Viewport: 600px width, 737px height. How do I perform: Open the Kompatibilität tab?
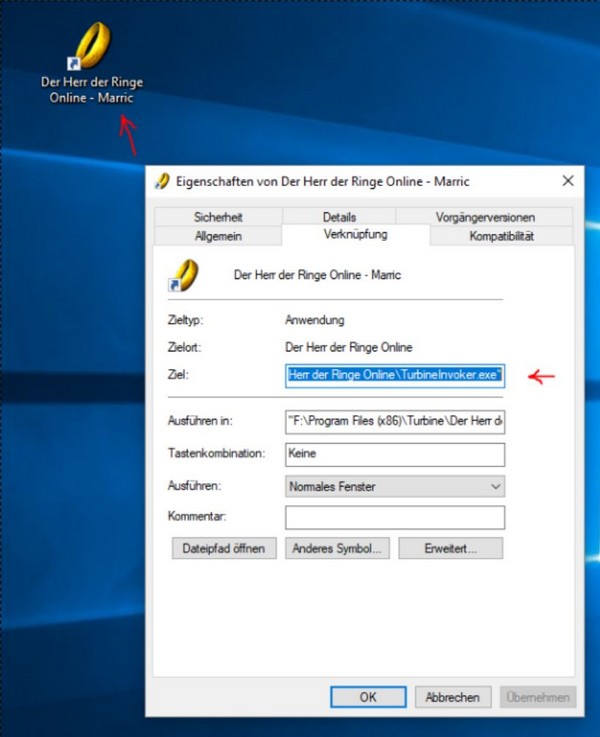tap(501, 235)
